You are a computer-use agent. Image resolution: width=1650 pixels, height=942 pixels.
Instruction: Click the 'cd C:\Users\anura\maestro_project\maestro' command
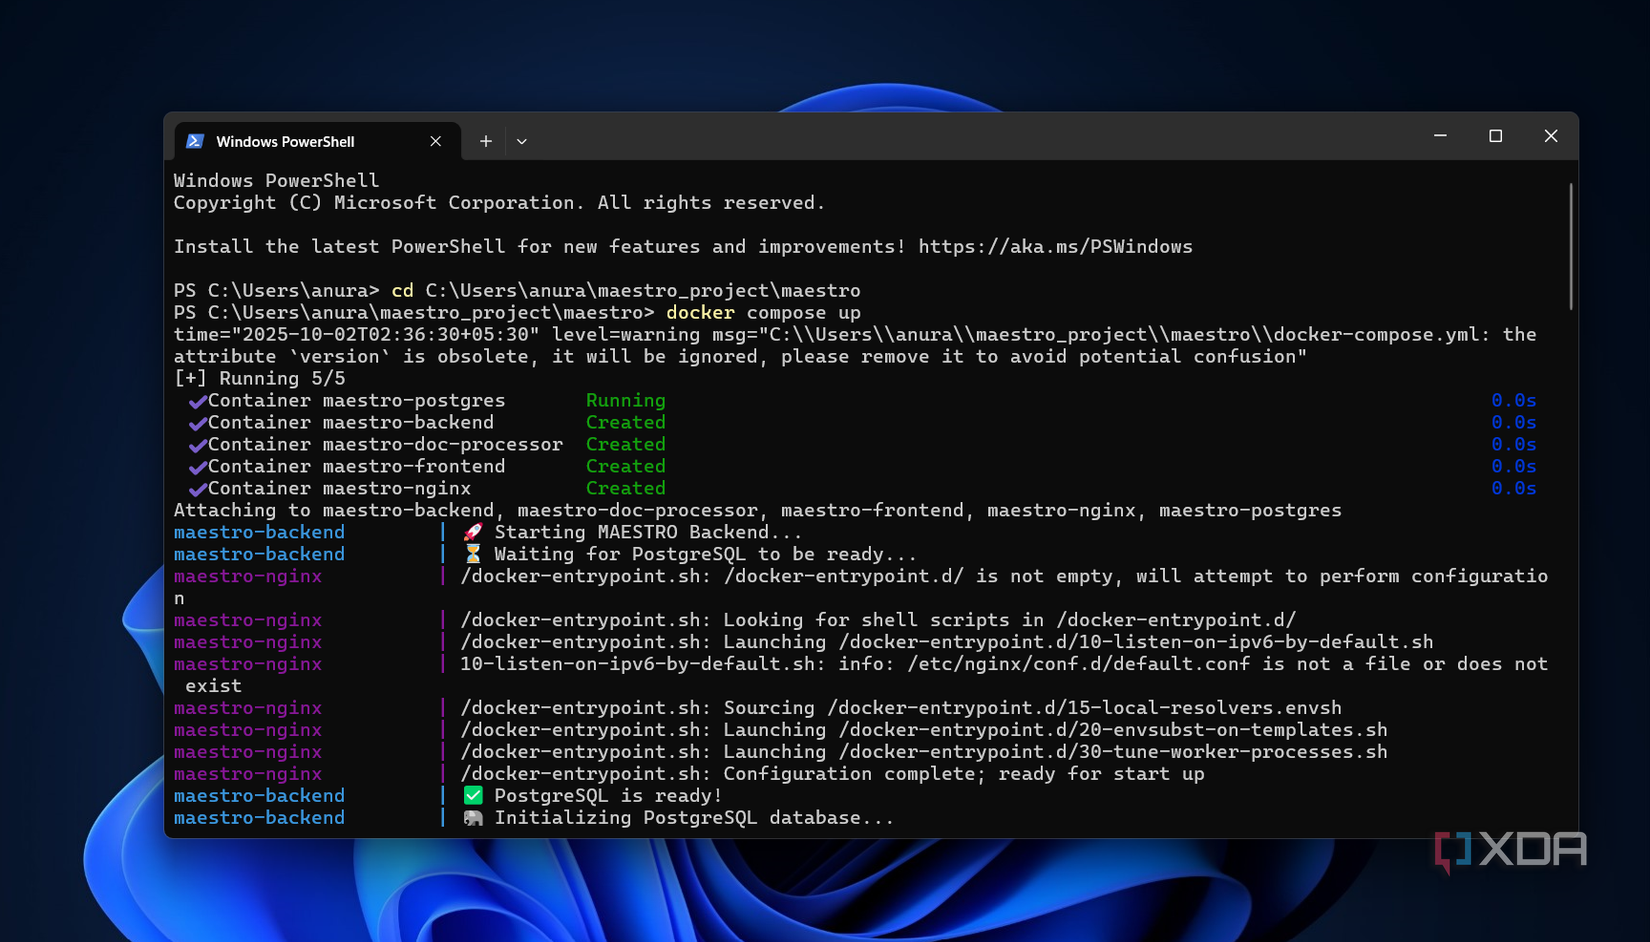[626, 290]
